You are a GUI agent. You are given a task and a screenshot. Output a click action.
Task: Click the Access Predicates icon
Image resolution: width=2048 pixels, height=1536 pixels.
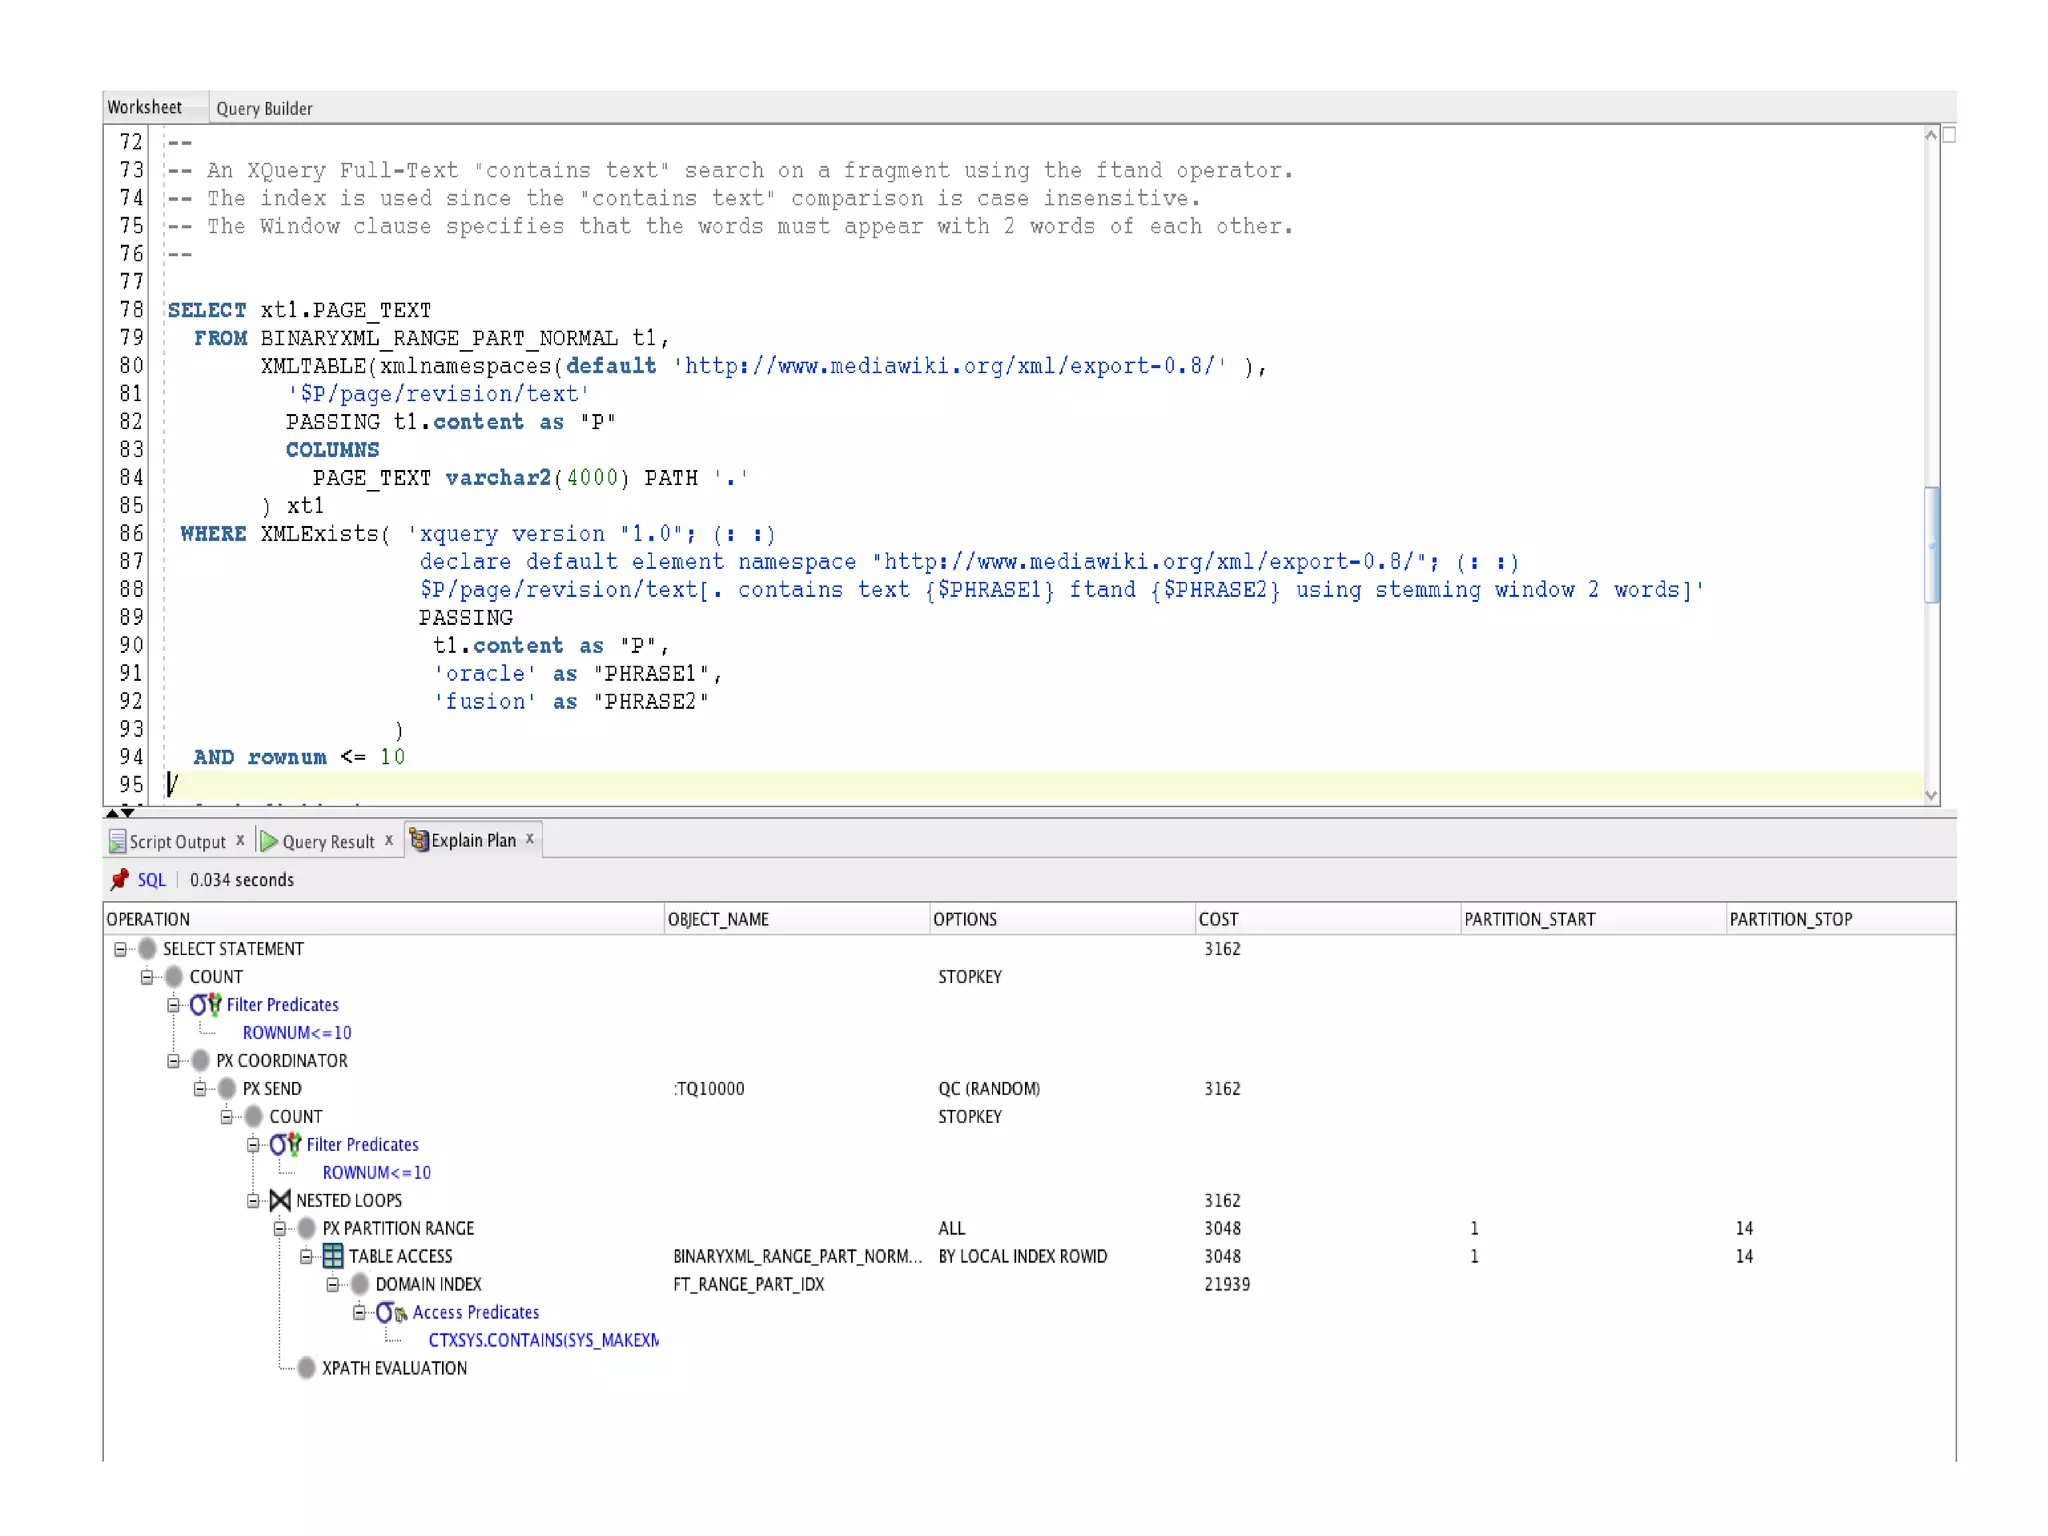[390, 1312]
